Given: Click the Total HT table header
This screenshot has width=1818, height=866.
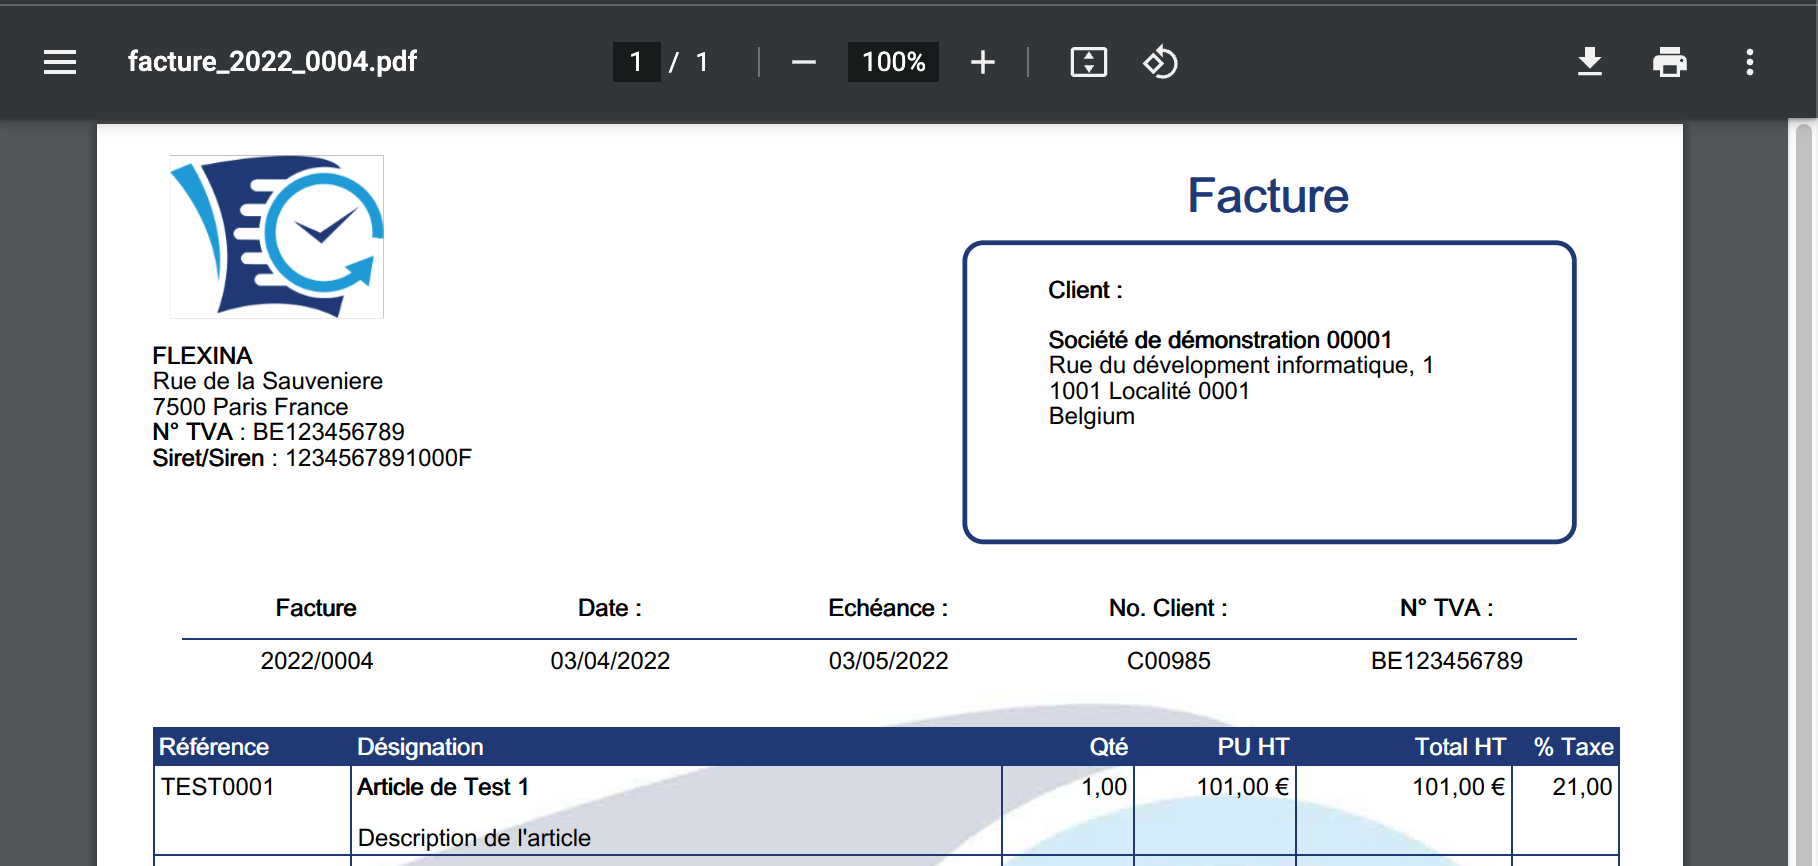Looking at the screenshot, I should [1460, 747].
